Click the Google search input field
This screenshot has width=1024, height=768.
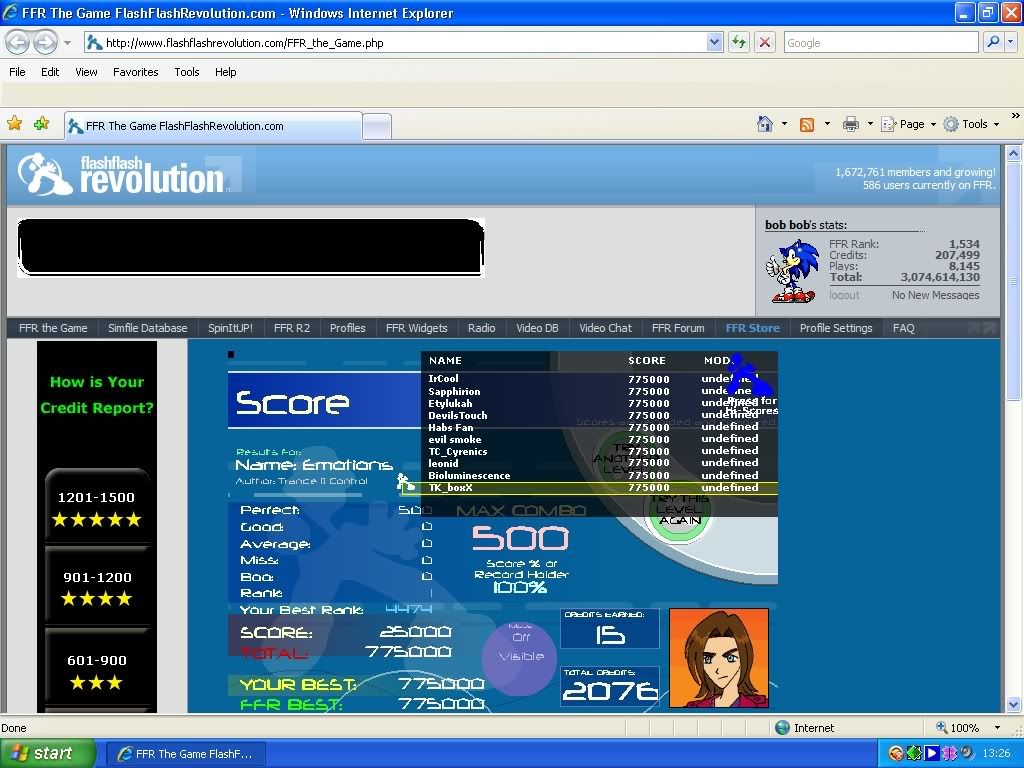point(880,42)
